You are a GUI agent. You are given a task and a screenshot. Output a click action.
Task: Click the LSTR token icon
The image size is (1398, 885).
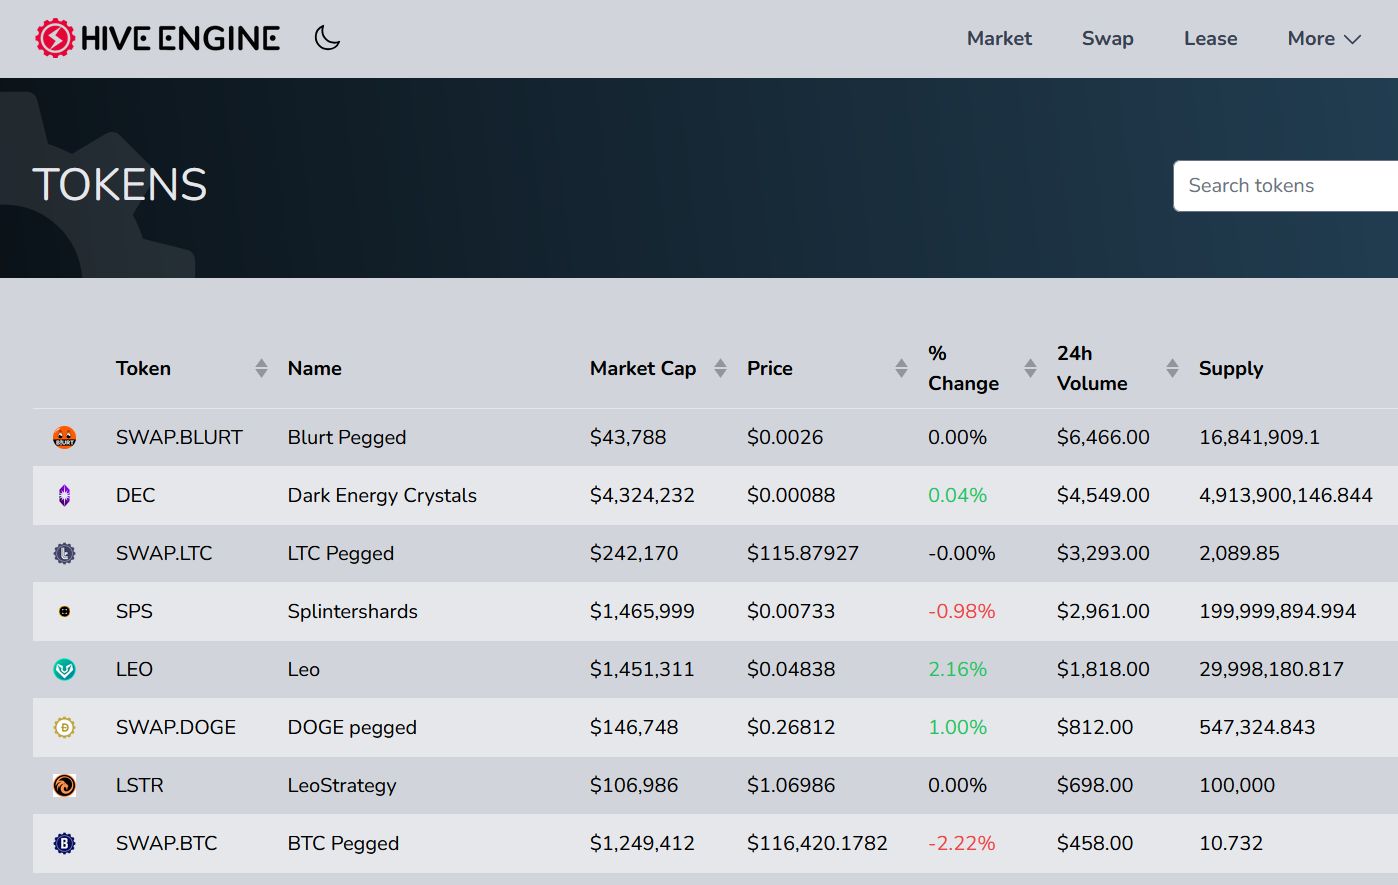point(64,785)
